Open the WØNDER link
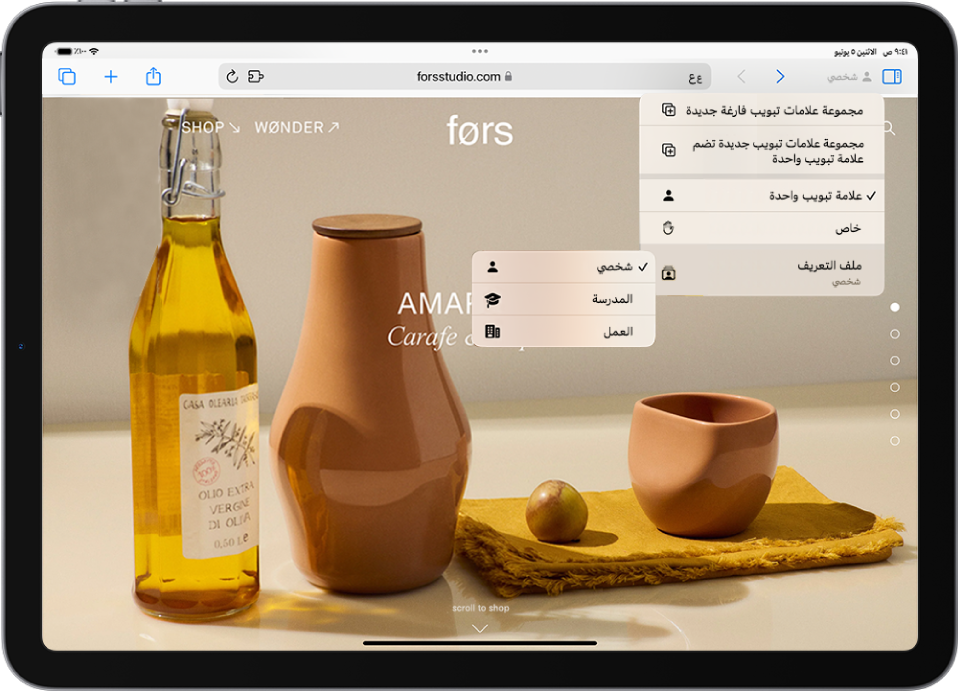Screen dimensions: 958x692 [x=297, y=128]
